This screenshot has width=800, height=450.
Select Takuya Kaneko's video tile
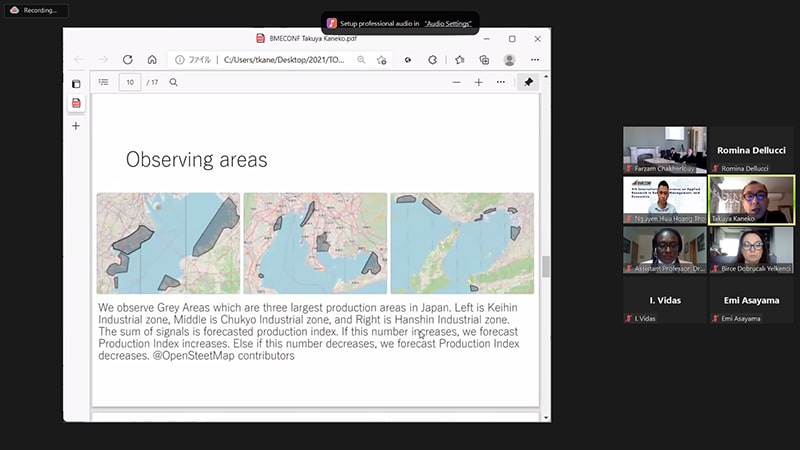click(751, 200)
